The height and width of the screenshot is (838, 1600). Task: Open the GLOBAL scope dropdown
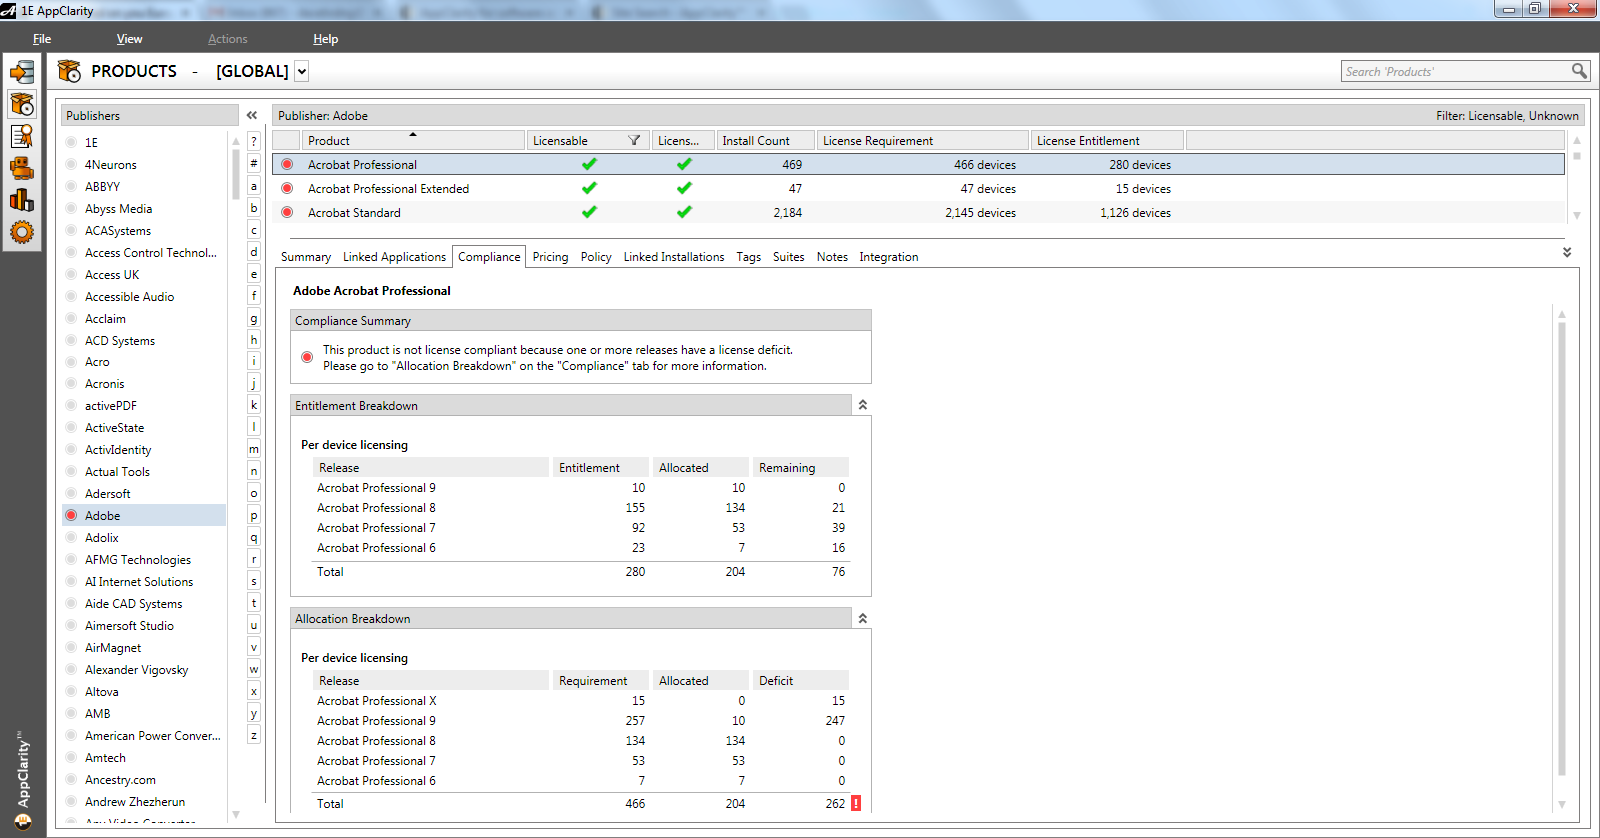pos(302,71)
